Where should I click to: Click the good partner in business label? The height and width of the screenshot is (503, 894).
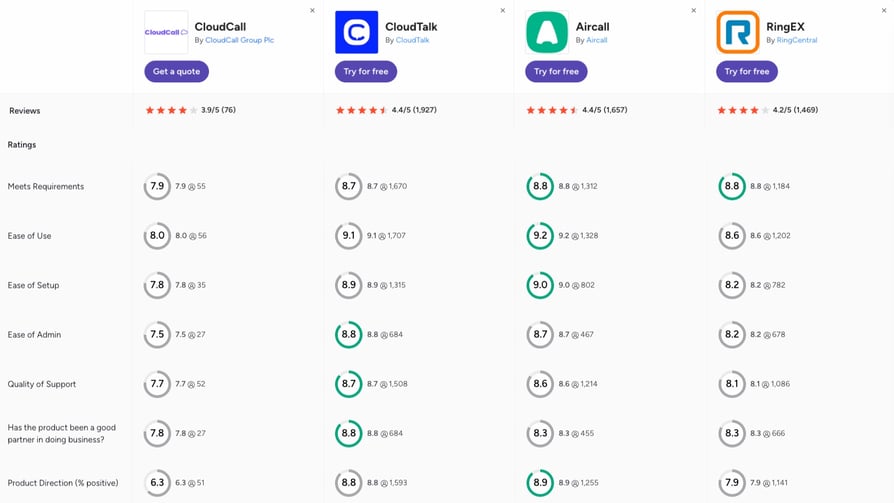(62, 433)
